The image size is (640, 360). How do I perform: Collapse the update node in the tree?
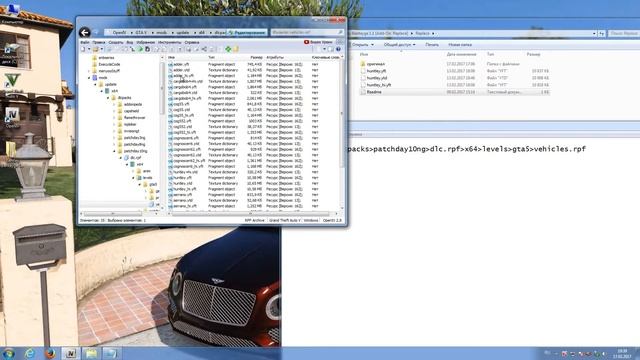tap(96, 84)
